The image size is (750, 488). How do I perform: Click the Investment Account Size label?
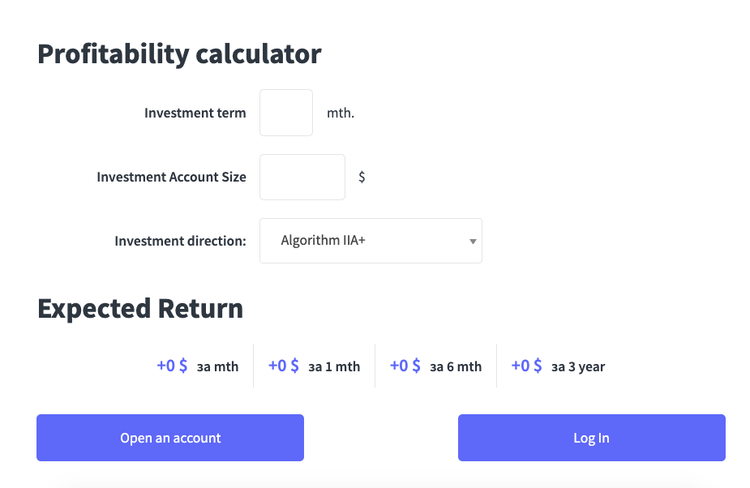click(171, 177)
